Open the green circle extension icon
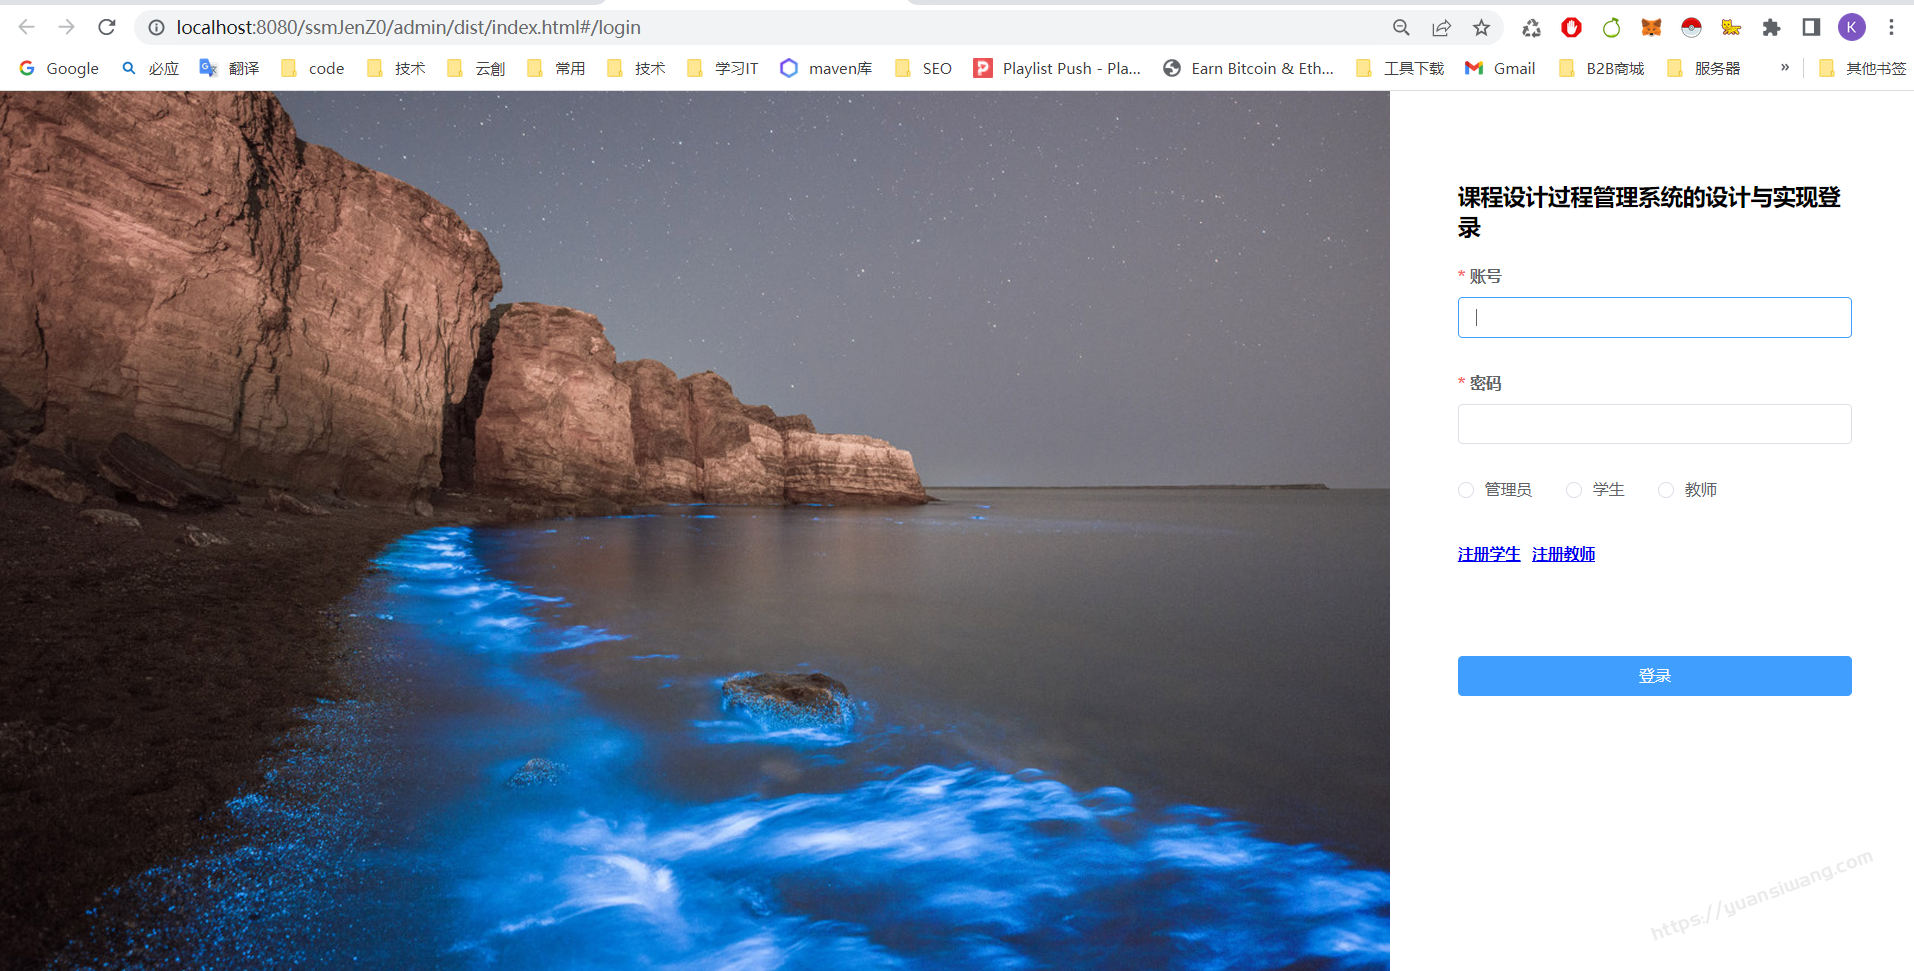This screenshot has width=1914, height=971. [1611, 28]
